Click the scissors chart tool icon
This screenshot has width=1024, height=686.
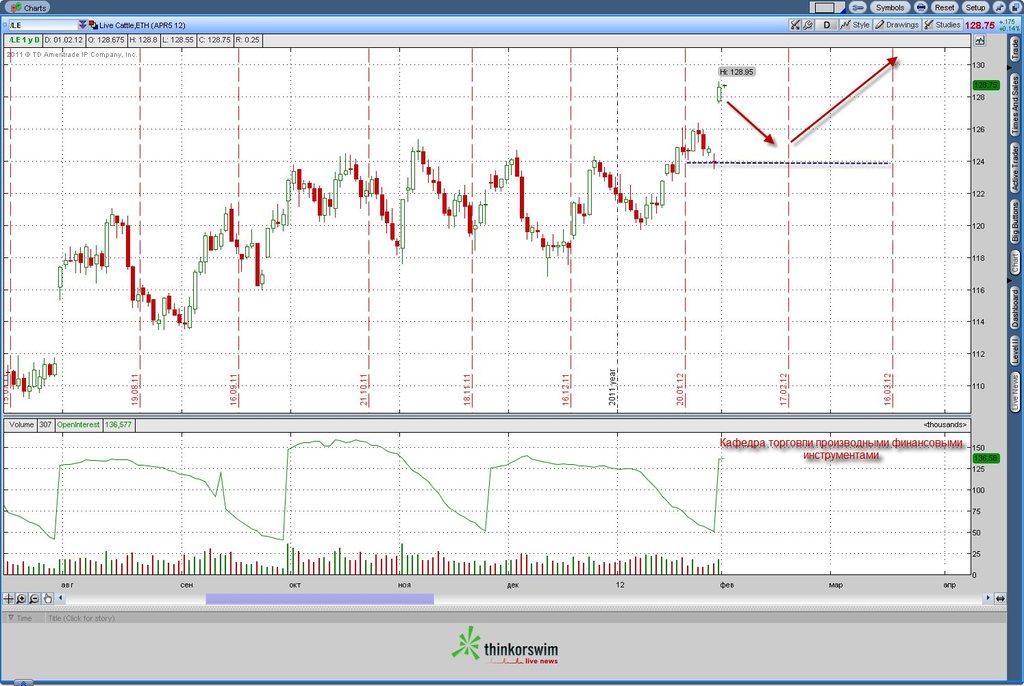point(795,25)
